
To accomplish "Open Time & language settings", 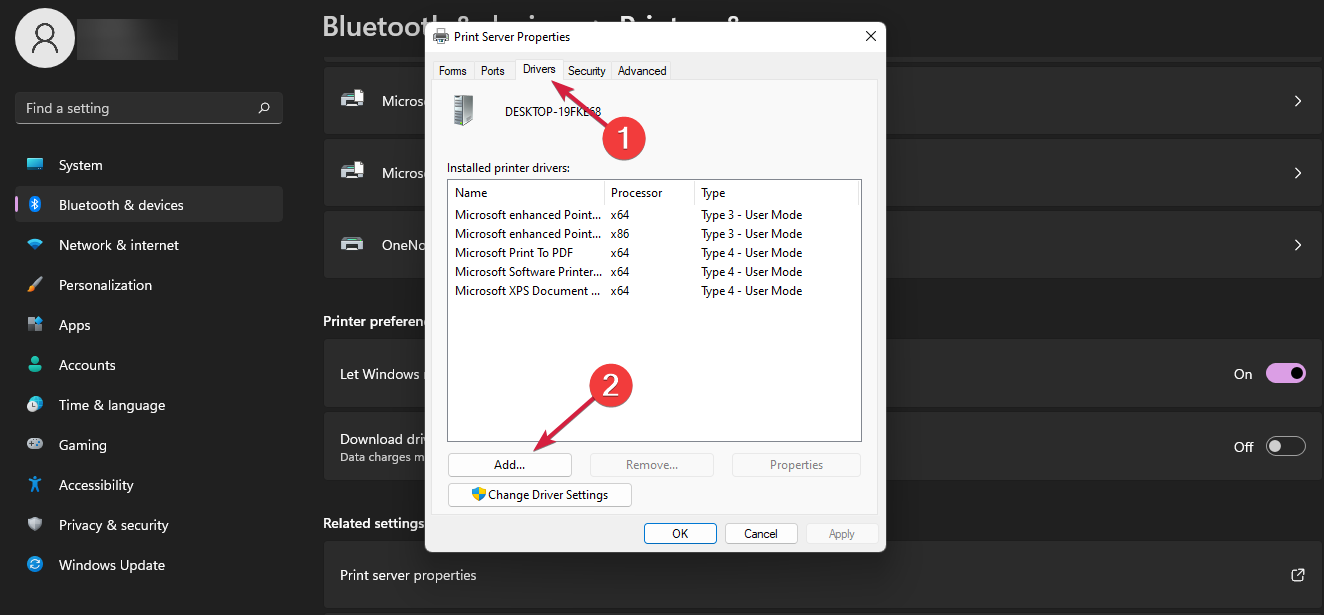I will 149,405.
